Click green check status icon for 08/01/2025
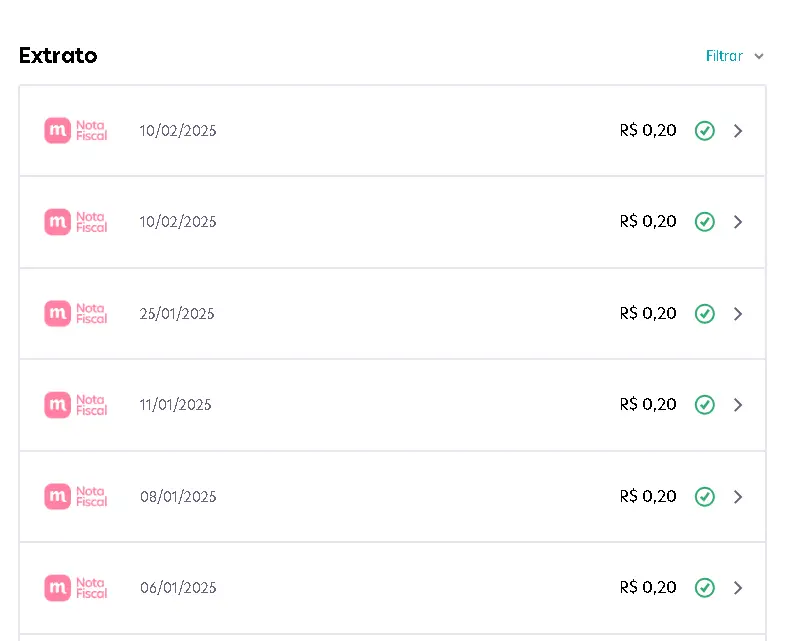This screenshot has height=641, width=802. click(704, 496)
